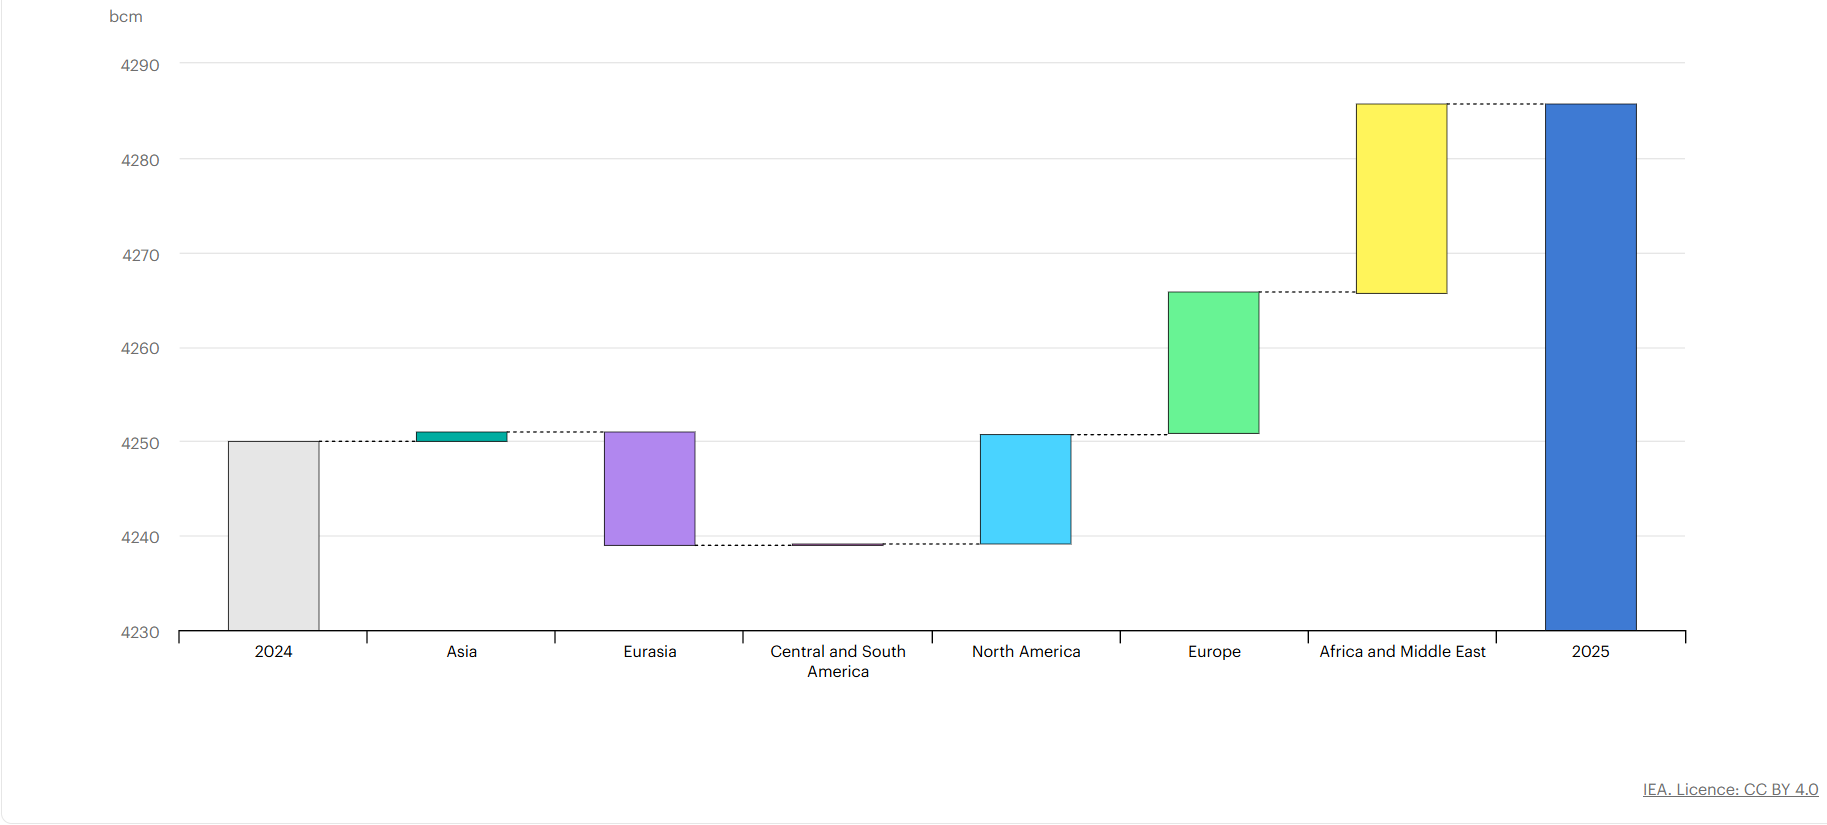Viewport: 1827px width, 825px height.
Task: Select the 4290 y-axis tick label
Action: point(140,65)
